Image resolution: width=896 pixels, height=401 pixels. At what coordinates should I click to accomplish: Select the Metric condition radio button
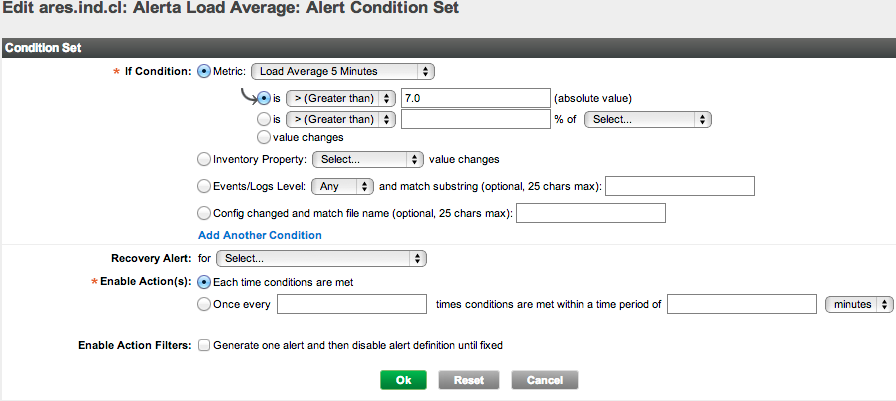click(205, 71)
